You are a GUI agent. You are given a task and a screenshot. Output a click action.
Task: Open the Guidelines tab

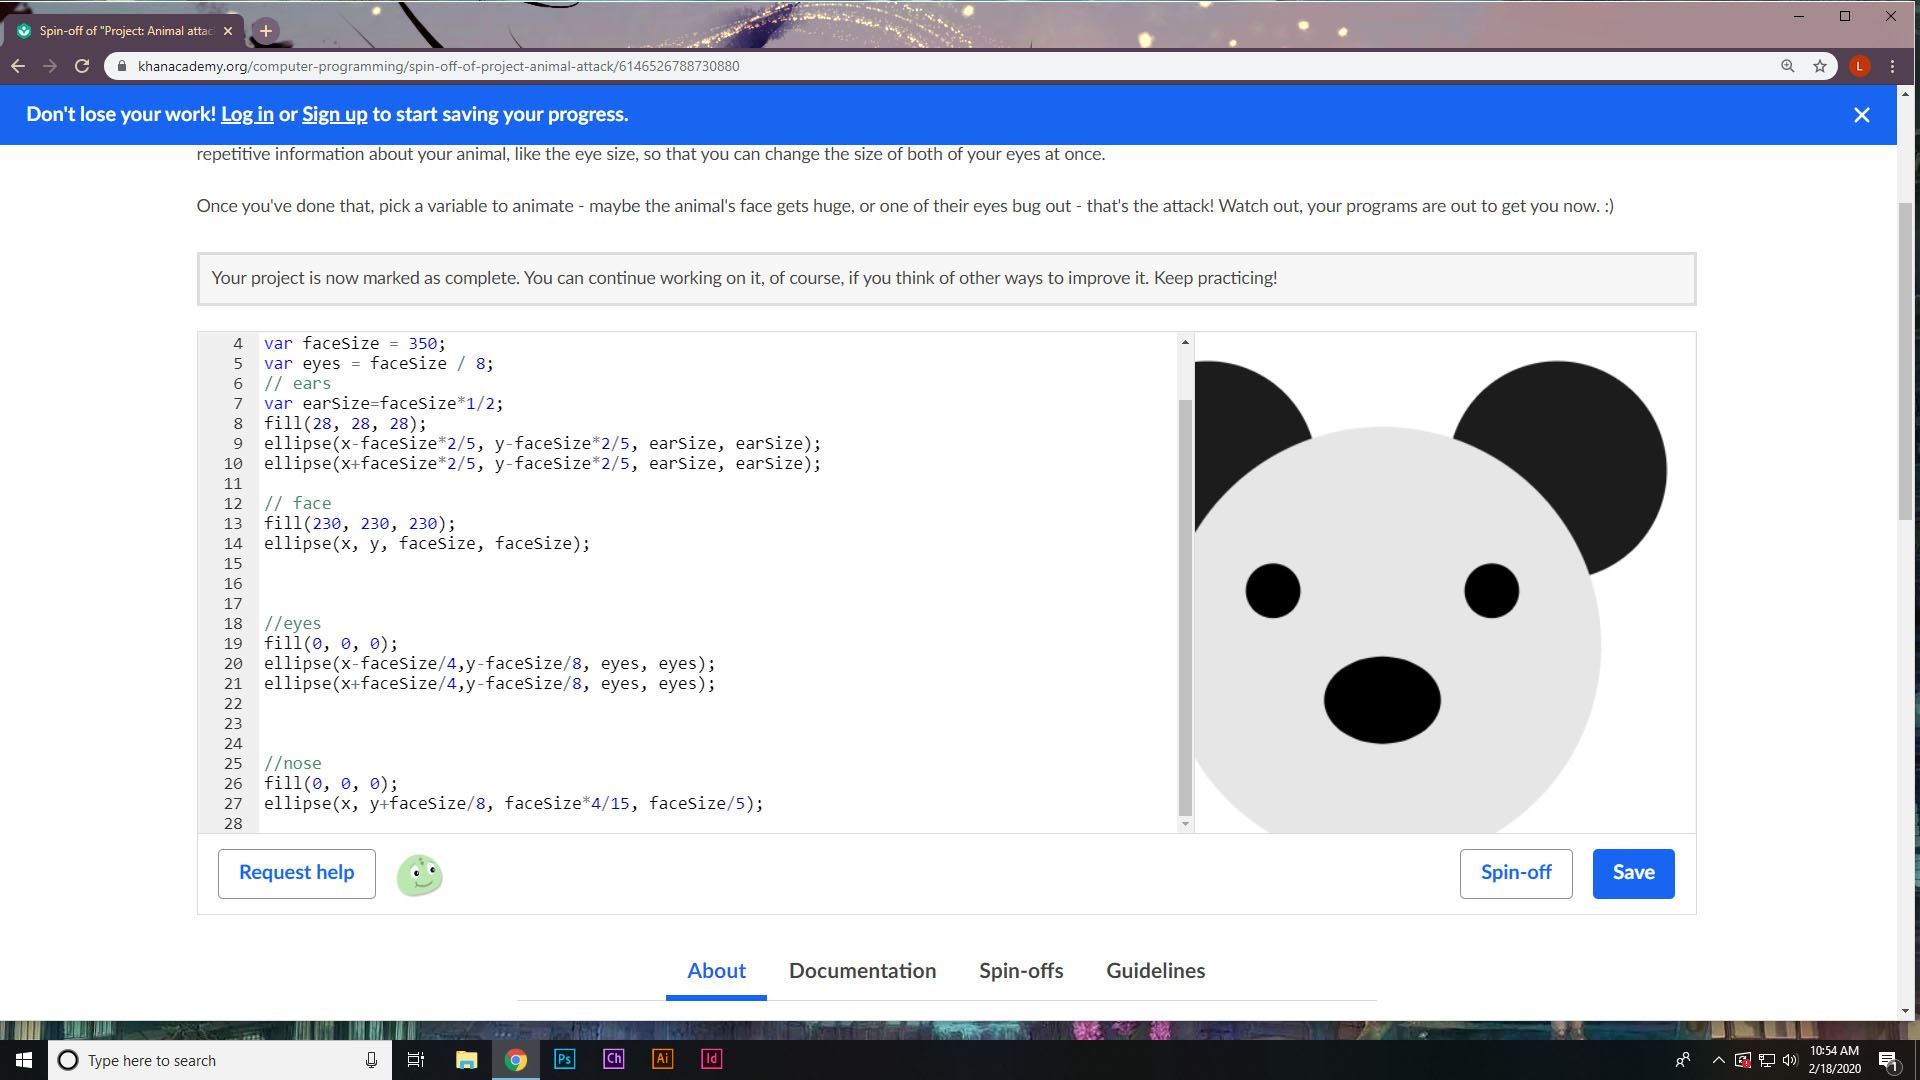click(1155, 971)
